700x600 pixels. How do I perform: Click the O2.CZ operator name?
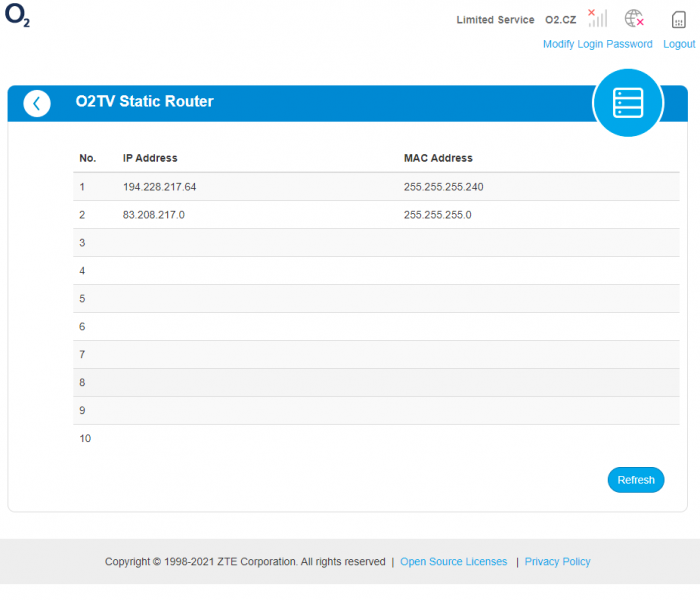pyautogui.click(x=561, y=20)
